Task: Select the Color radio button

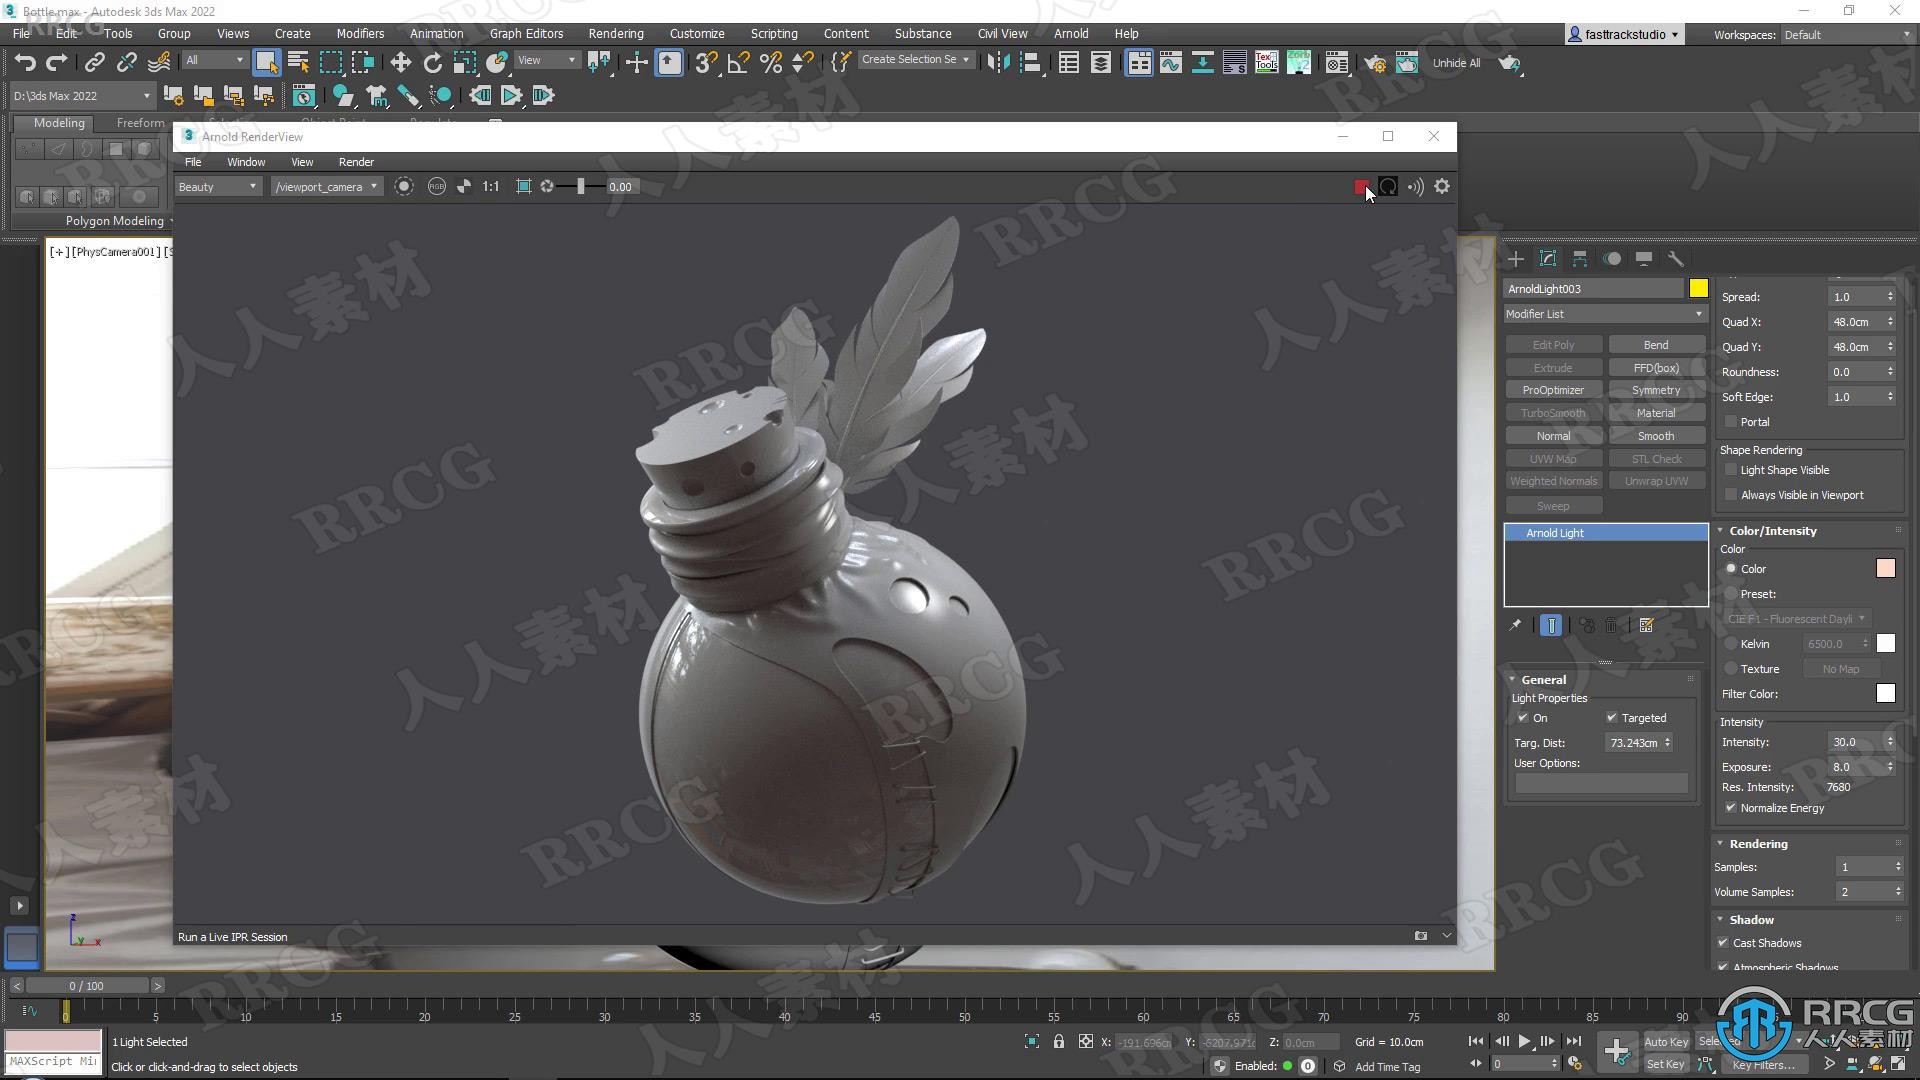Action: tap(1730, 569)
